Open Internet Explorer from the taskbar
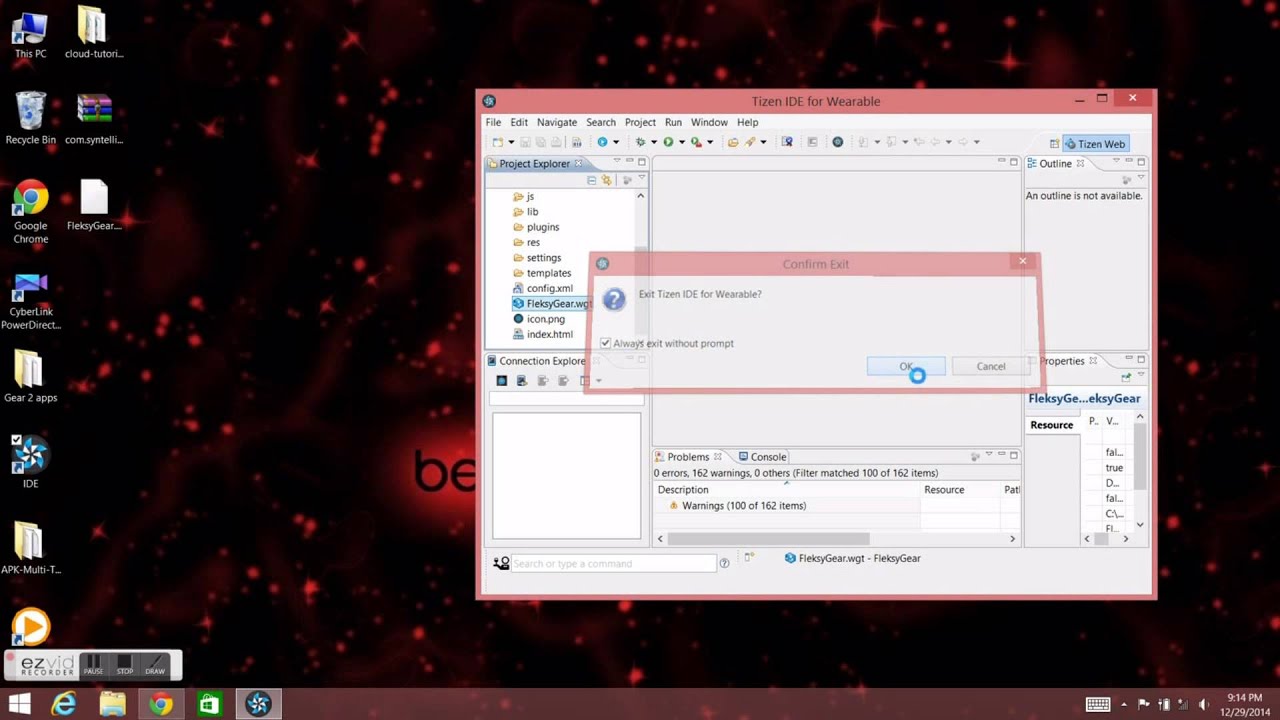The image size is (1280, 720). (64, 704)
